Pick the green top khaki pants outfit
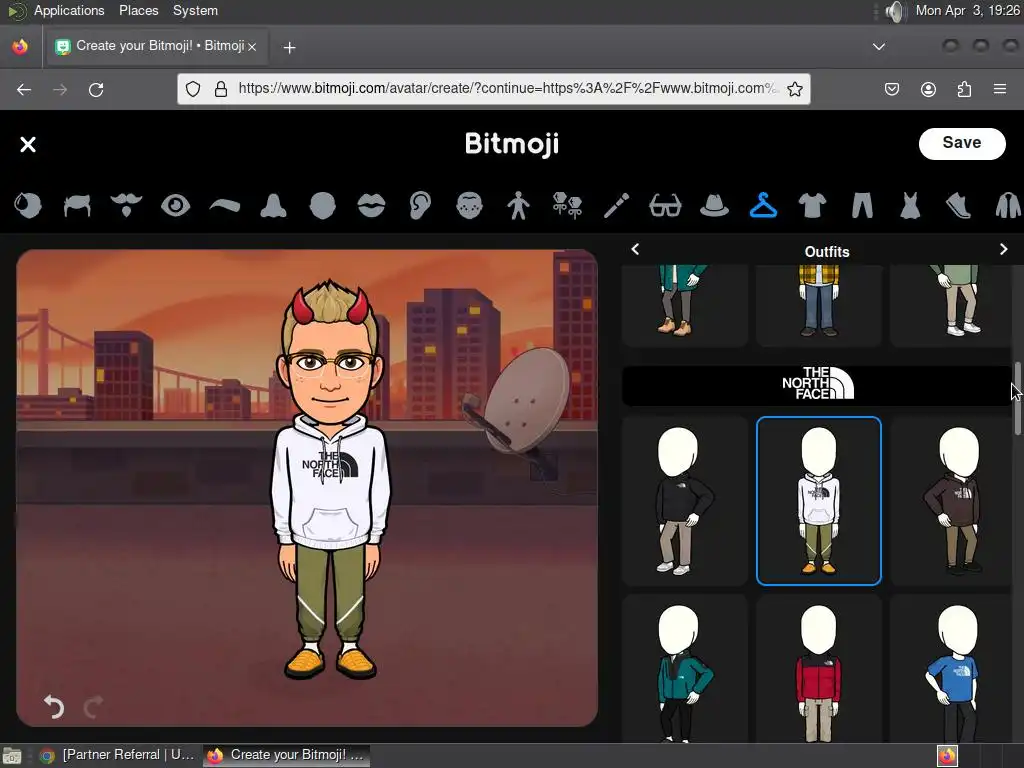 [x=951, y=304]
